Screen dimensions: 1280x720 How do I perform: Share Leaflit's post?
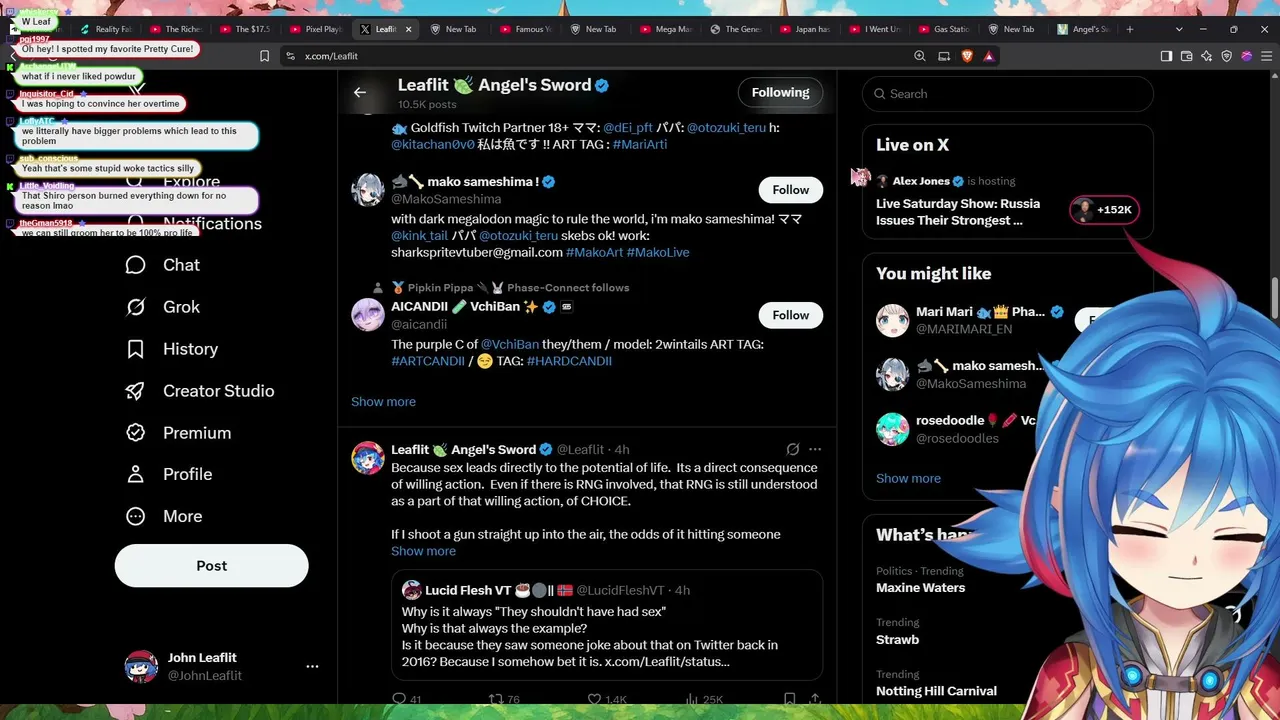815,700
